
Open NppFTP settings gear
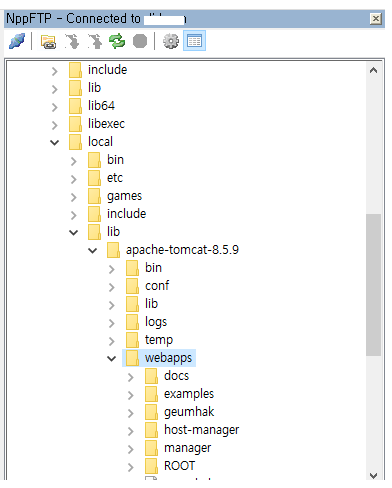pos(171,41)
